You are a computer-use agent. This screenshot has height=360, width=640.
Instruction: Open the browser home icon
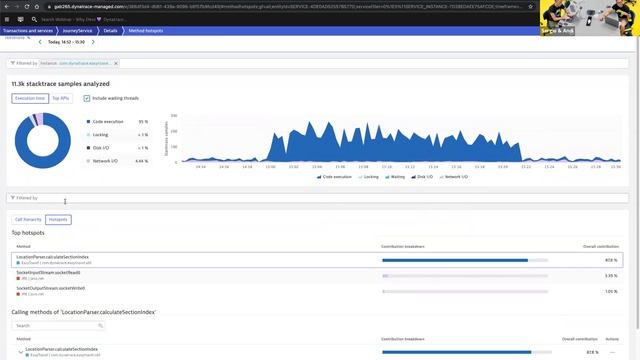point(37,7)
